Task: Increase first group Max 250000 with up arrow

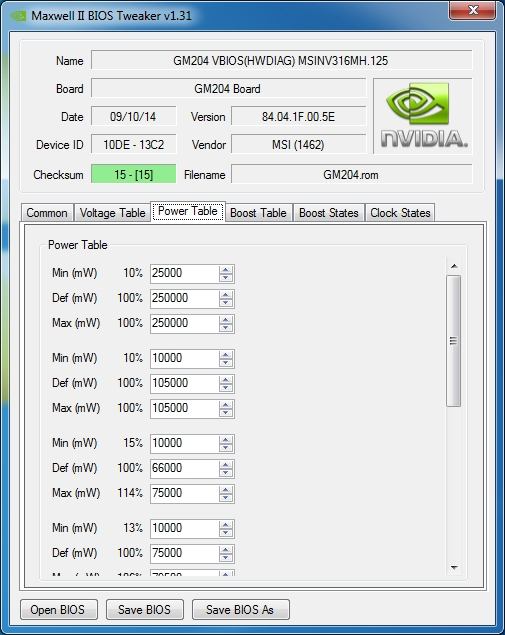Action: [x=226, y=320]
